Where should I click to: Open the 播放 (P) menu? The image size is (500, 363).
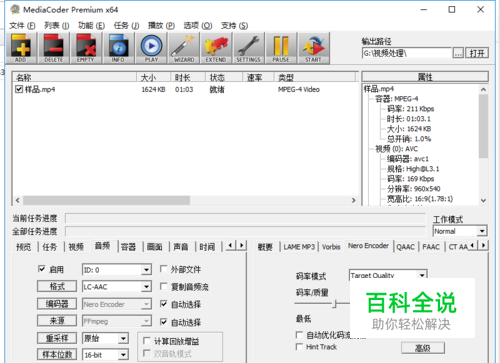[161, 26]
